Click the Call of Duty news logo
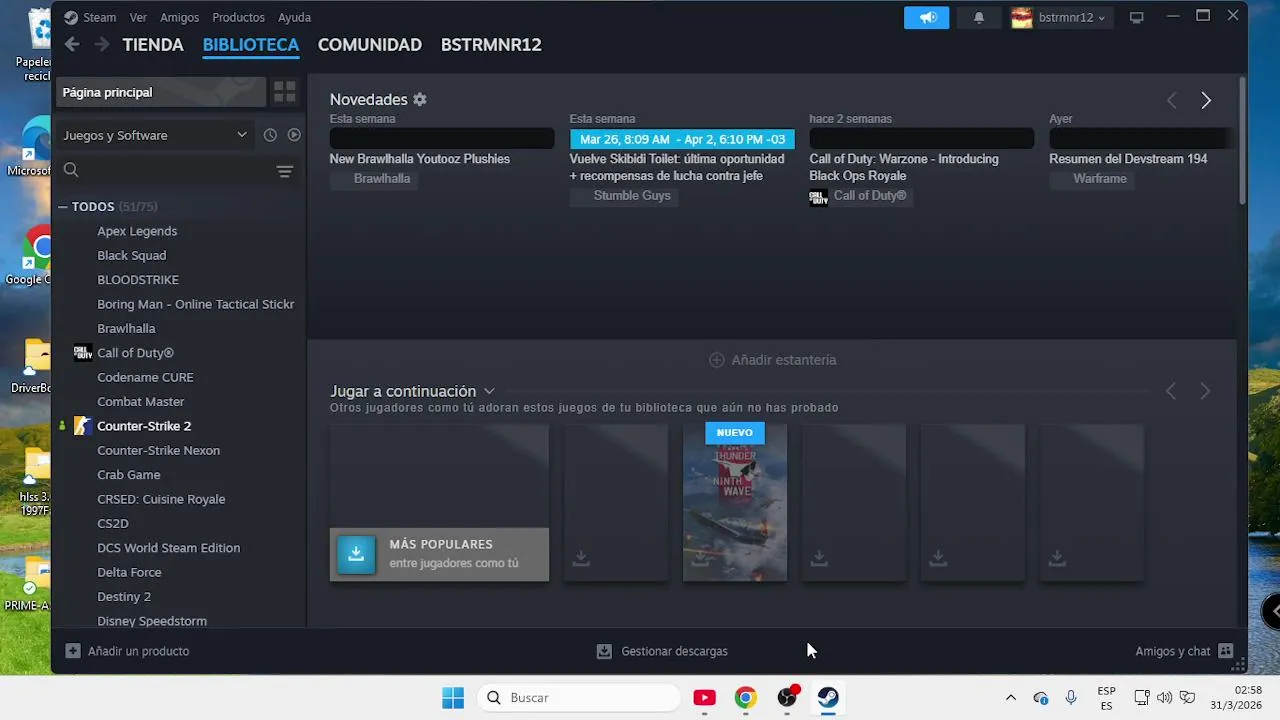The image size is (1280, 720). click(x=819, y=196)
